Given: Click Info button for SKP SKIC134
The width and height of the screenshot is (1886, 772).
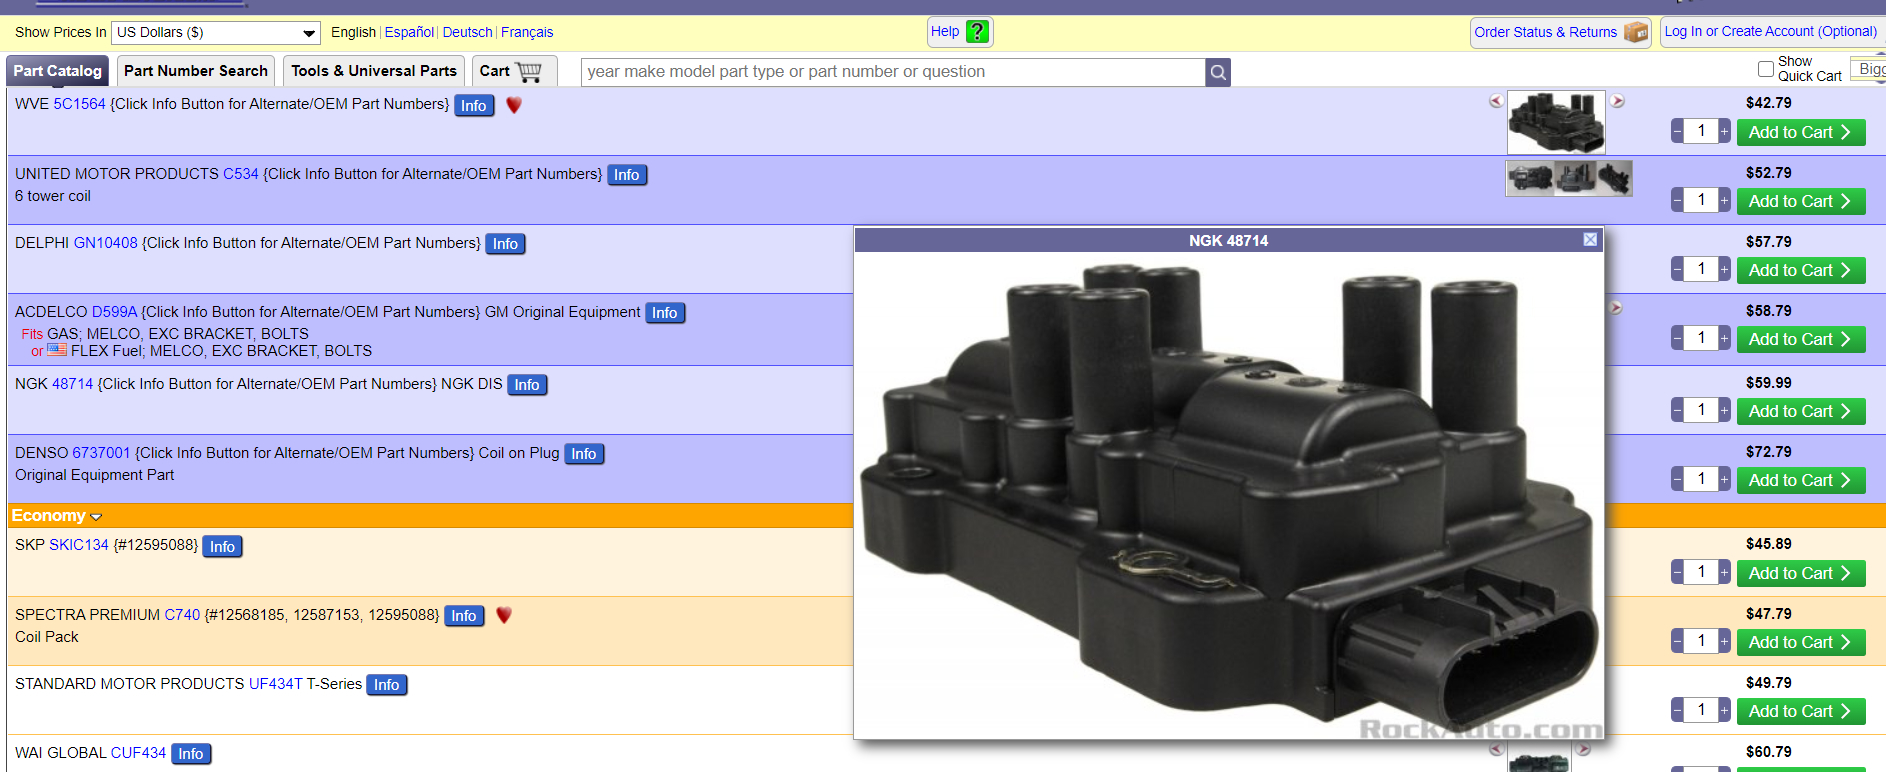Looking at the screenshot, I should click(x=222, y=547).
